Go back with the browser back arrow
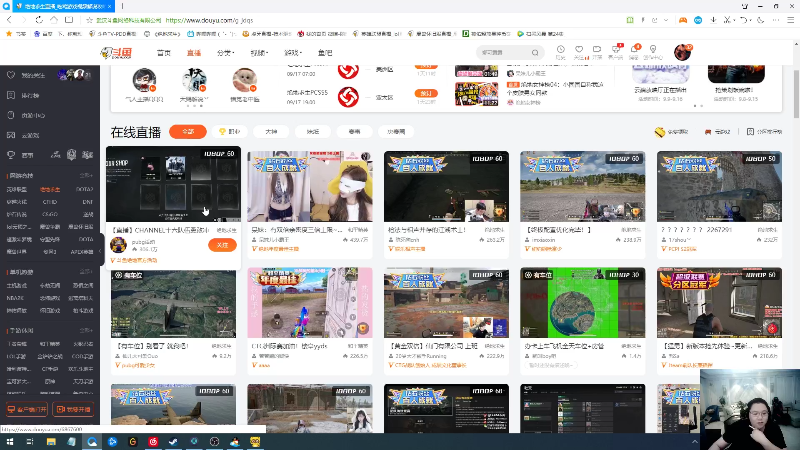This screenshot has width=800, height=450. [x=9, y=20]
